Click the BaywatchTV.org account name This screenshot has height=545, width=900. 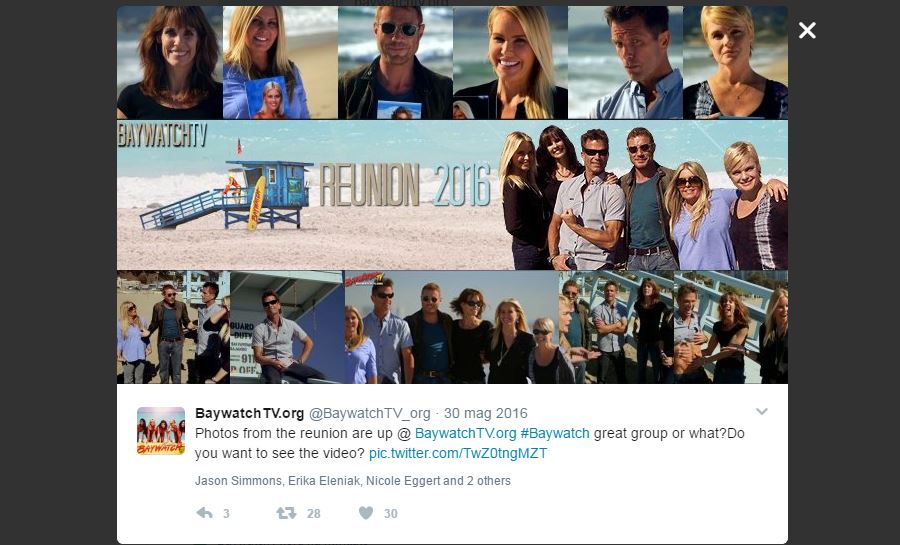(250, 413)
